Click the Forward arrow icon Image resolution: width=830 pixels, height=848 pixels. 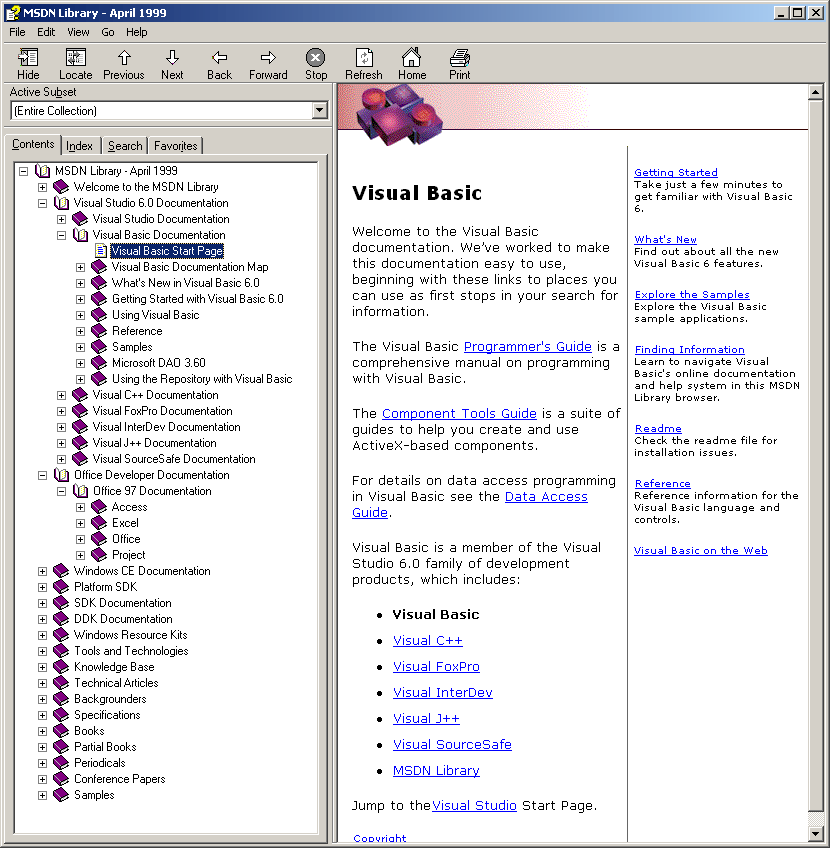268,57
